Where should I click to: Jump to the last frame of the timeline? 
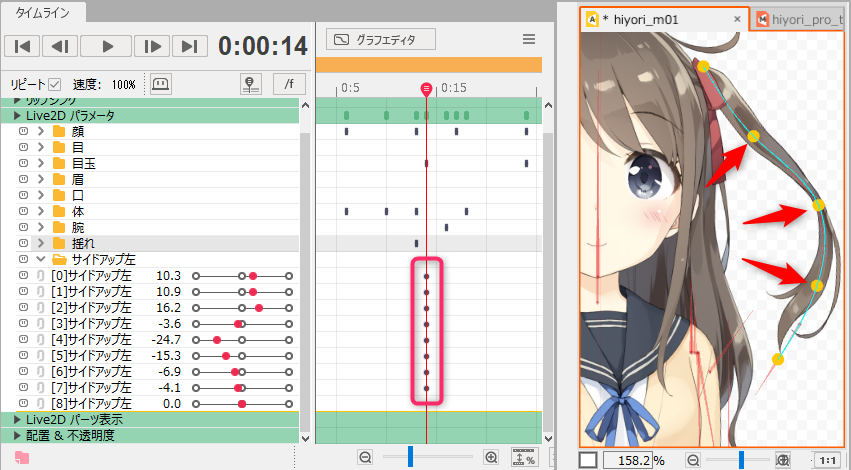188,46
